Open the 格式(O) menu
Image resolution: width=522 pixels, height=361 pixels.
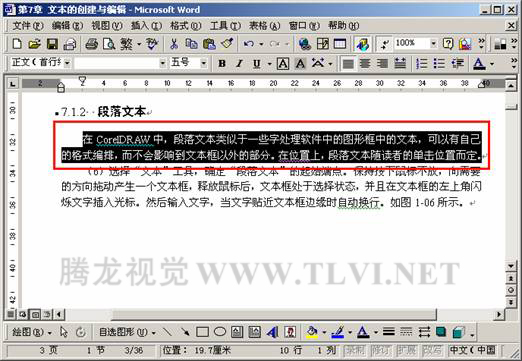click(186, 25)
